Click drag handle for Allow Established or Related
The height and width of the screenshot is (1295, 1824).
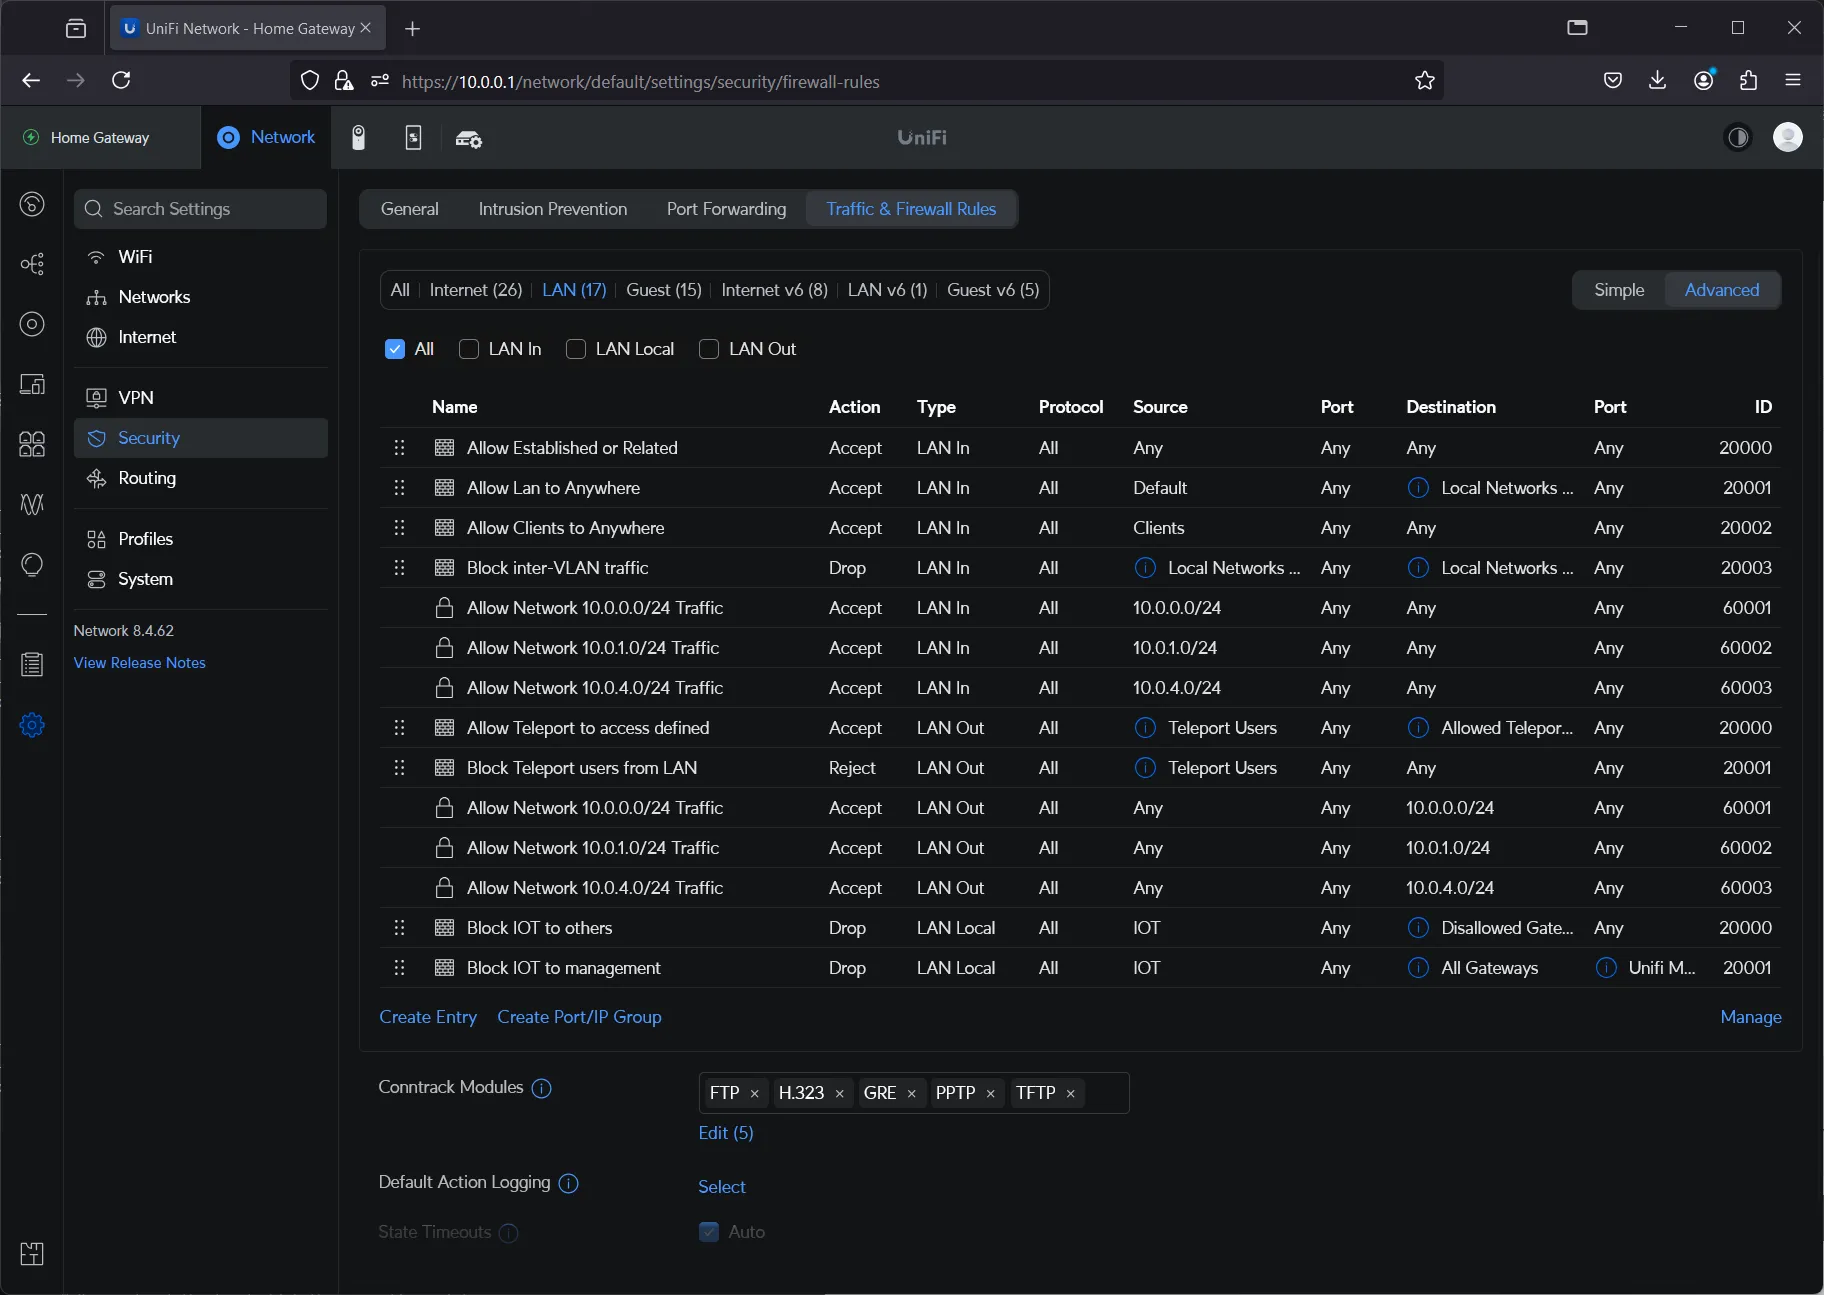(399, 448)
